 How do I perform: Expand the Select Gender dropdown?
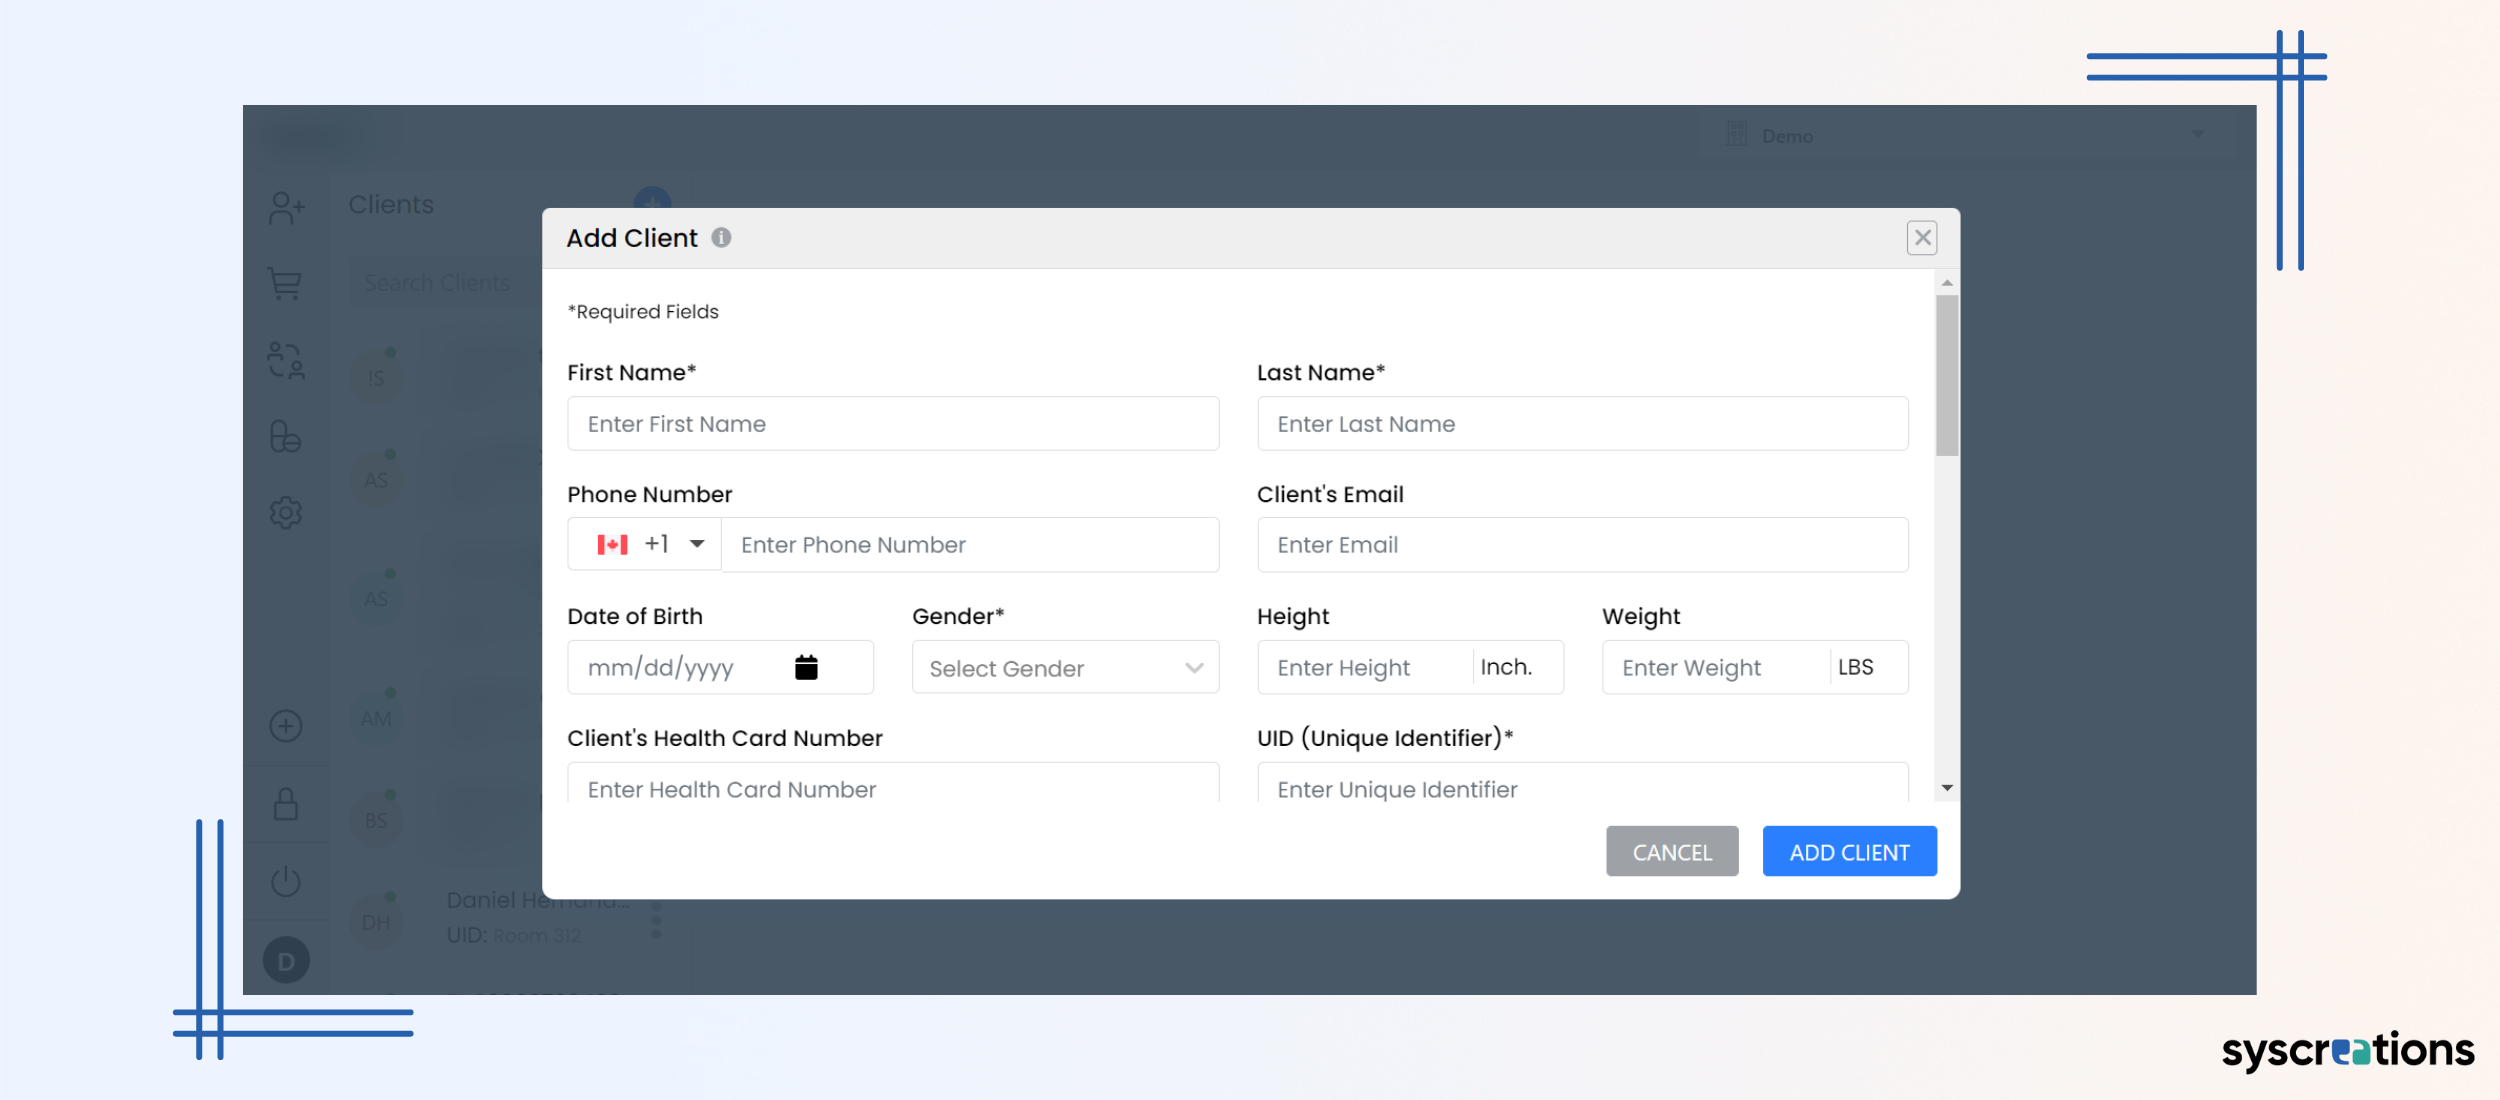(1065, 668)
